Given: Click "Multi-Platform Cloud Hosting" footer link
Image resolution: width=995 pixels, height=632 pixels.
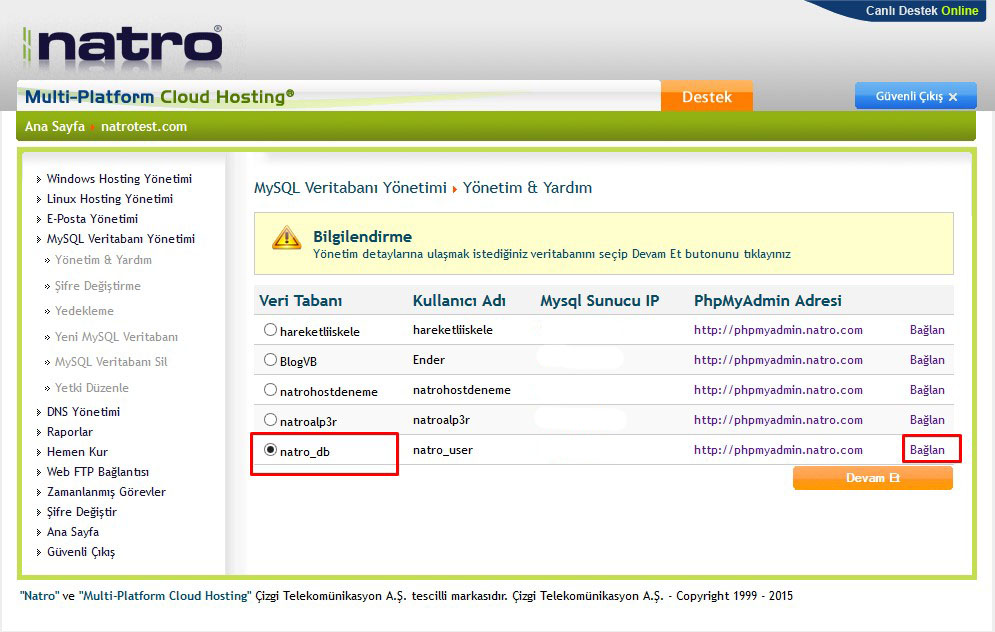Looking at the screenshot, I should tap(165, 596).
